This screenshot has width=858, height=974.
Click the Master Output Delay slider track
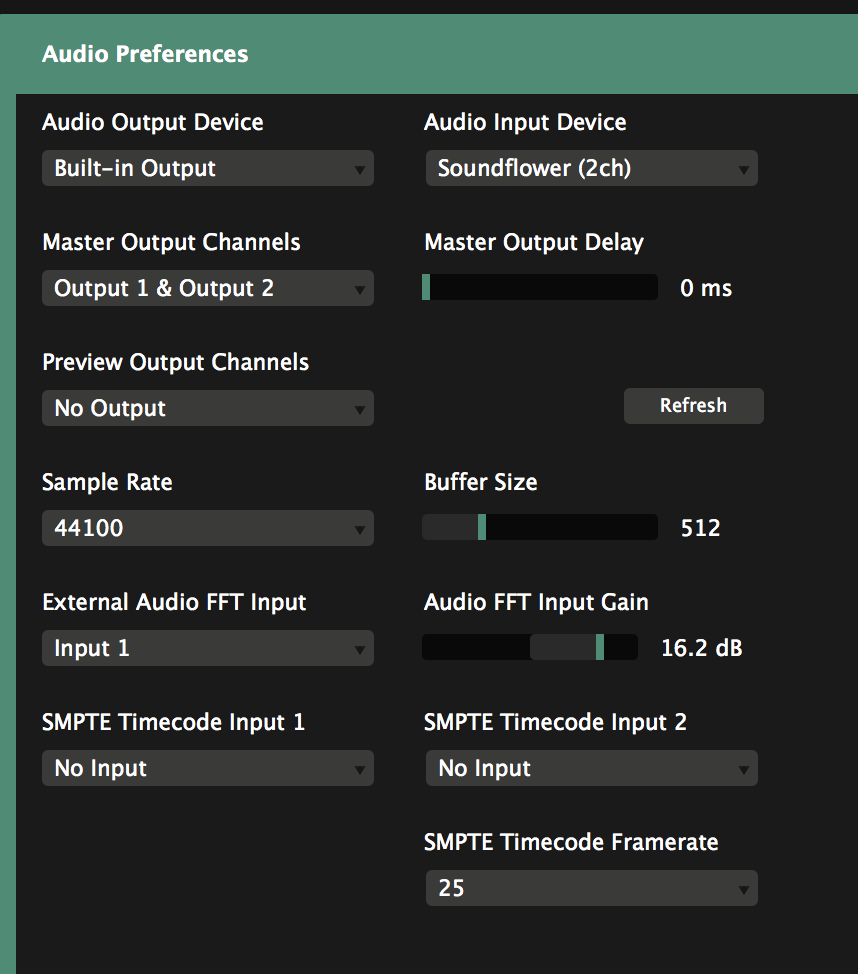click(540, 288)
